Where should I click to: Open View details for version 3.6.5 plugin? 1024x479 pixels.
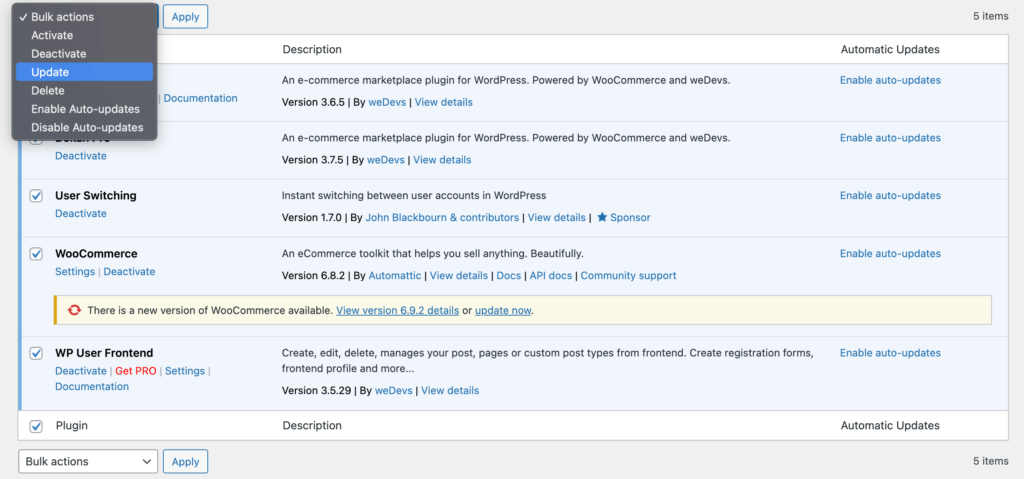click(x=443, y=102)
